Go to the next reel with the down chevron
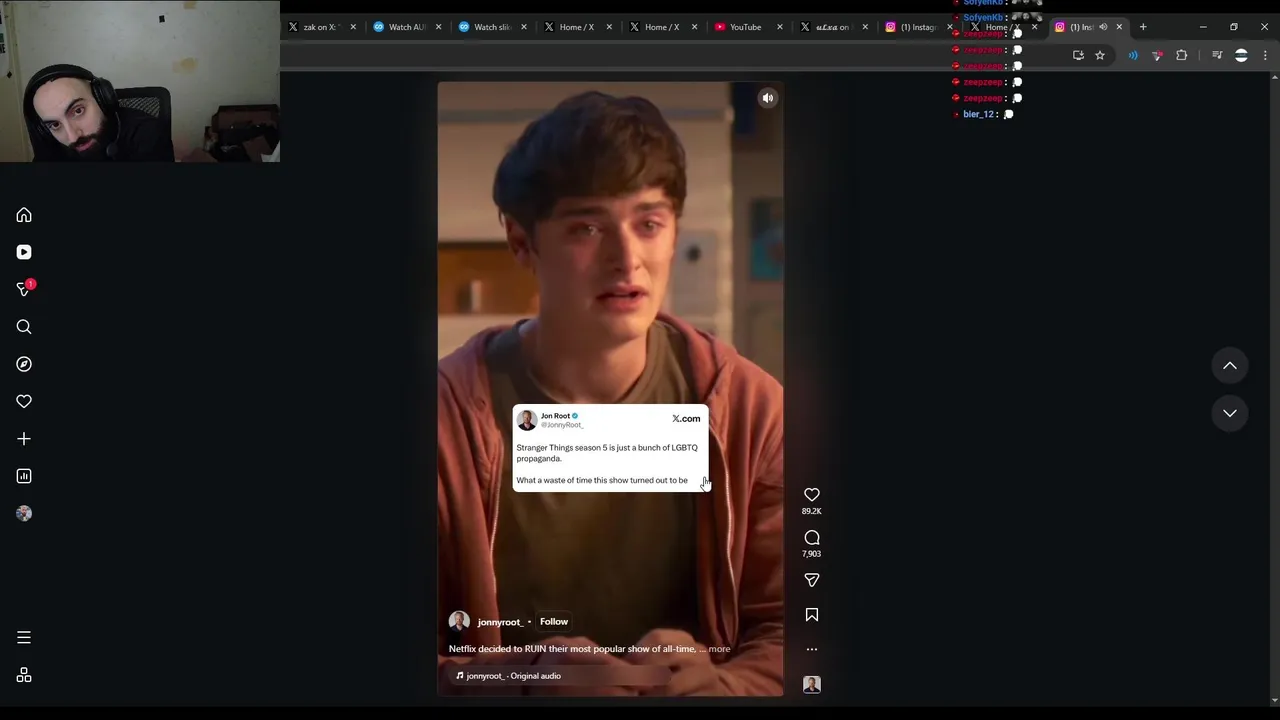1280x720 pixels. 1230,413
